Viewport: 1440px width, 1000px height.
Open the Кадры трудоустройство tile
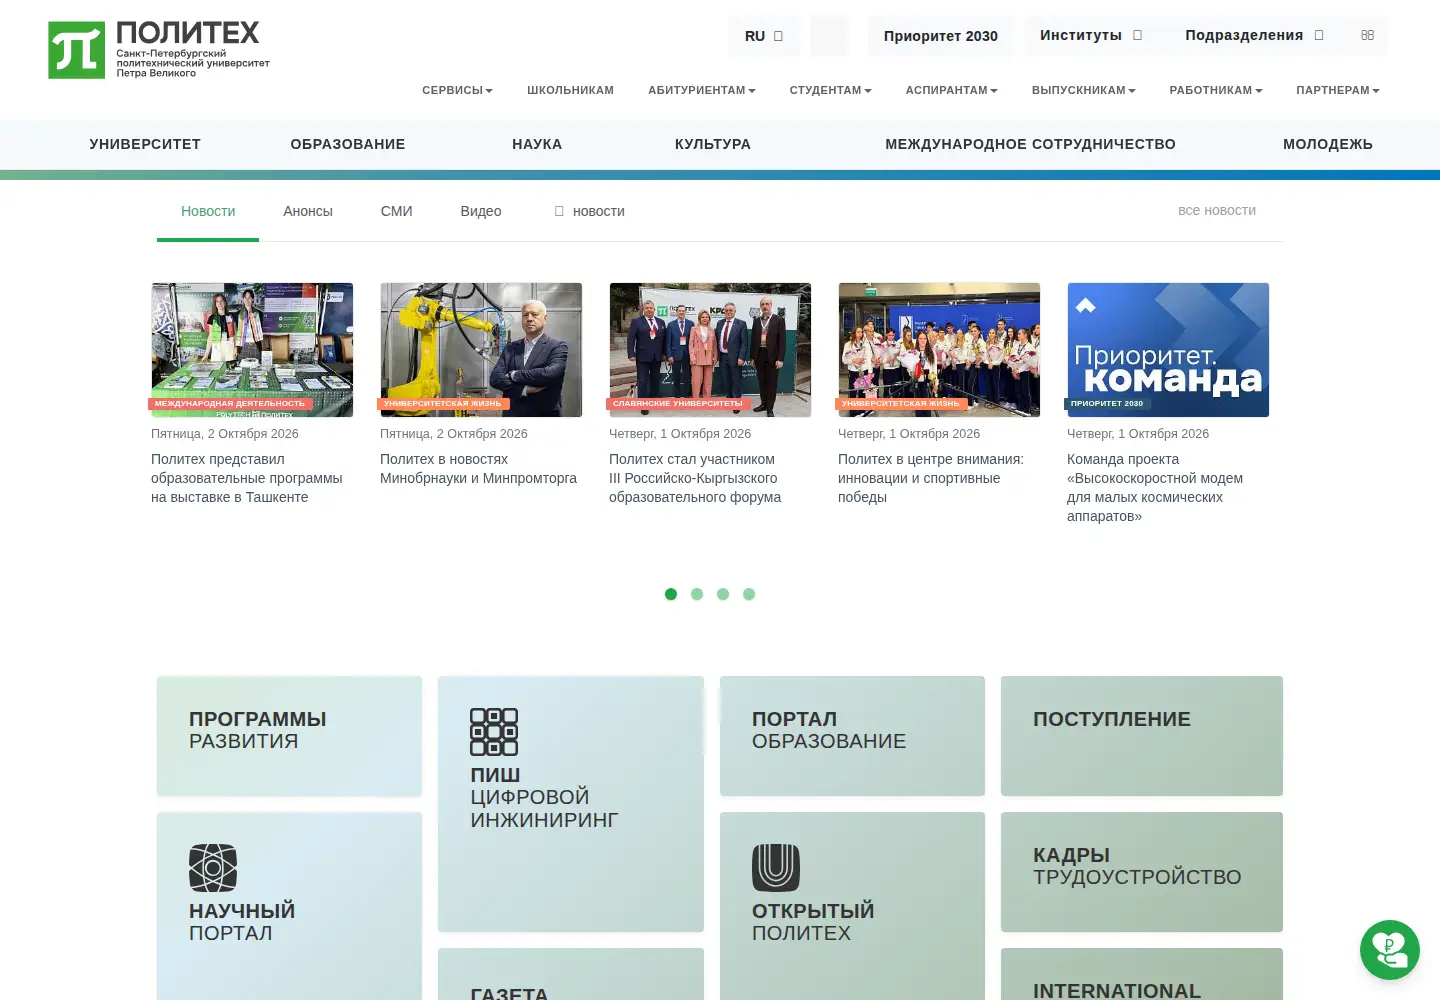(1142, 872)
